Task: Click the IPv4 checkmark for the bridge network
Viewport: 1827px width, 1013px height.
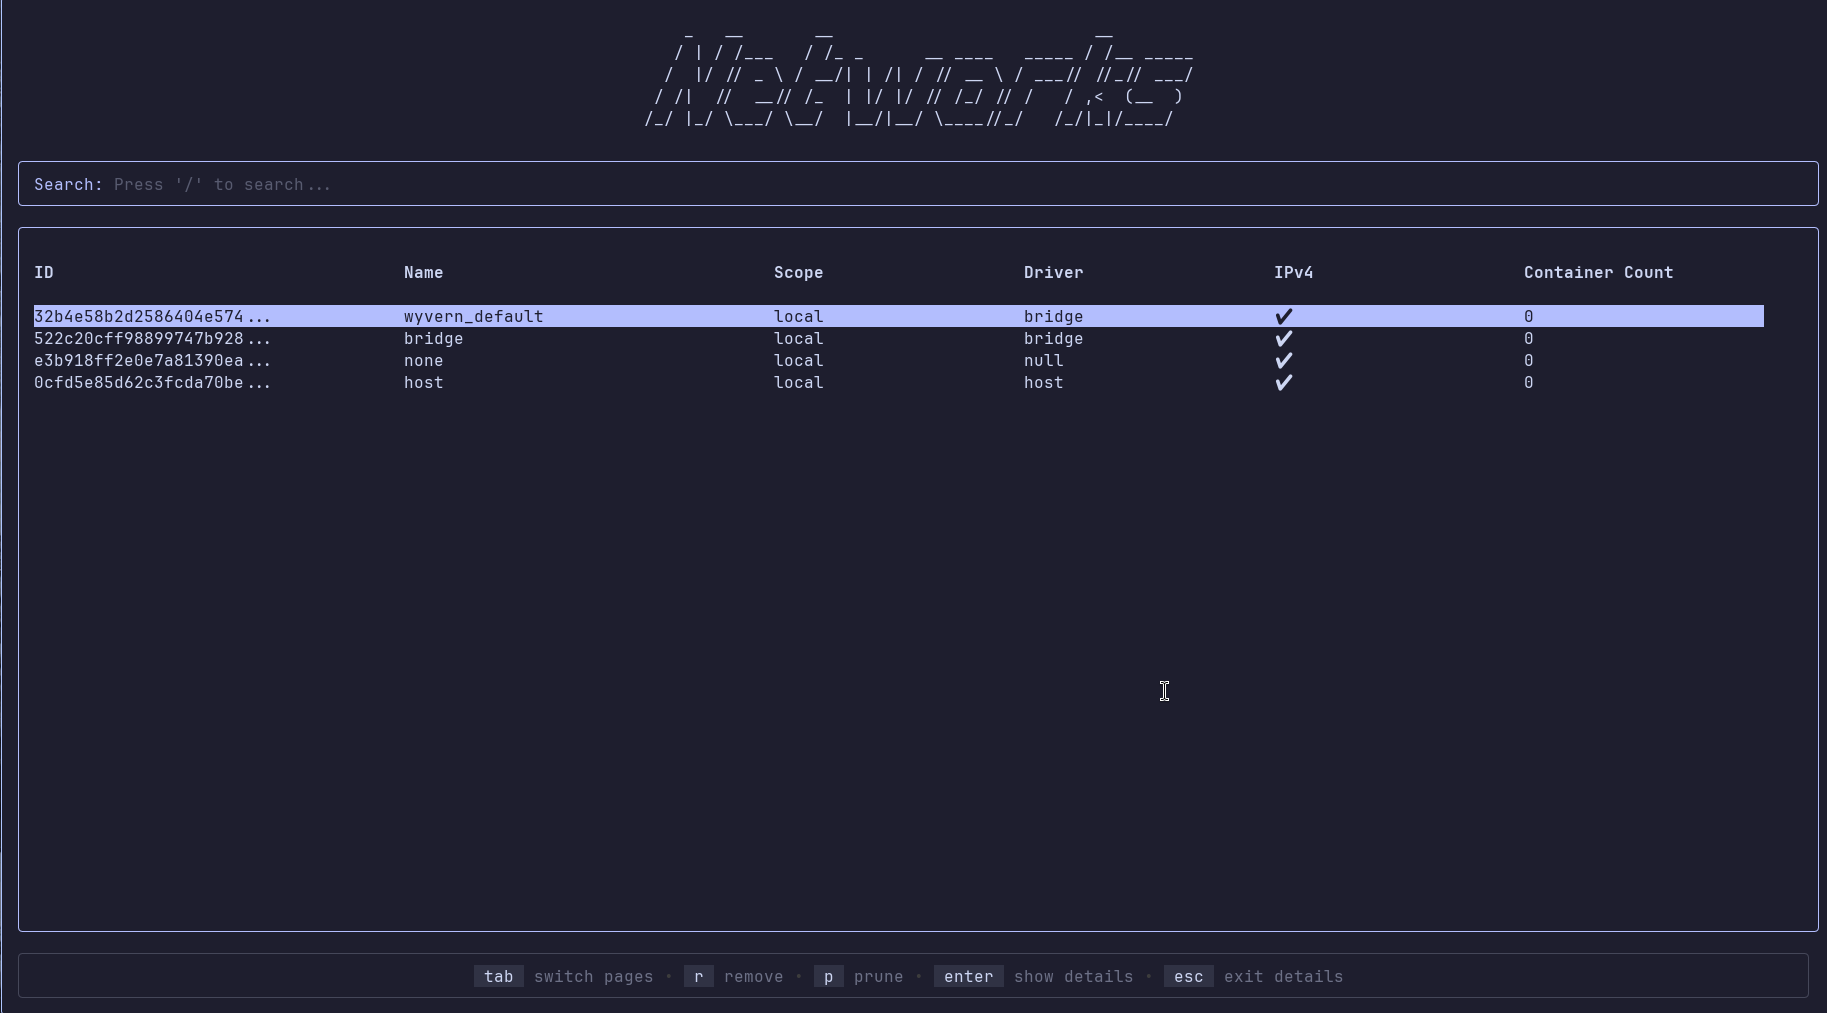Action: tap(1284, 339)
